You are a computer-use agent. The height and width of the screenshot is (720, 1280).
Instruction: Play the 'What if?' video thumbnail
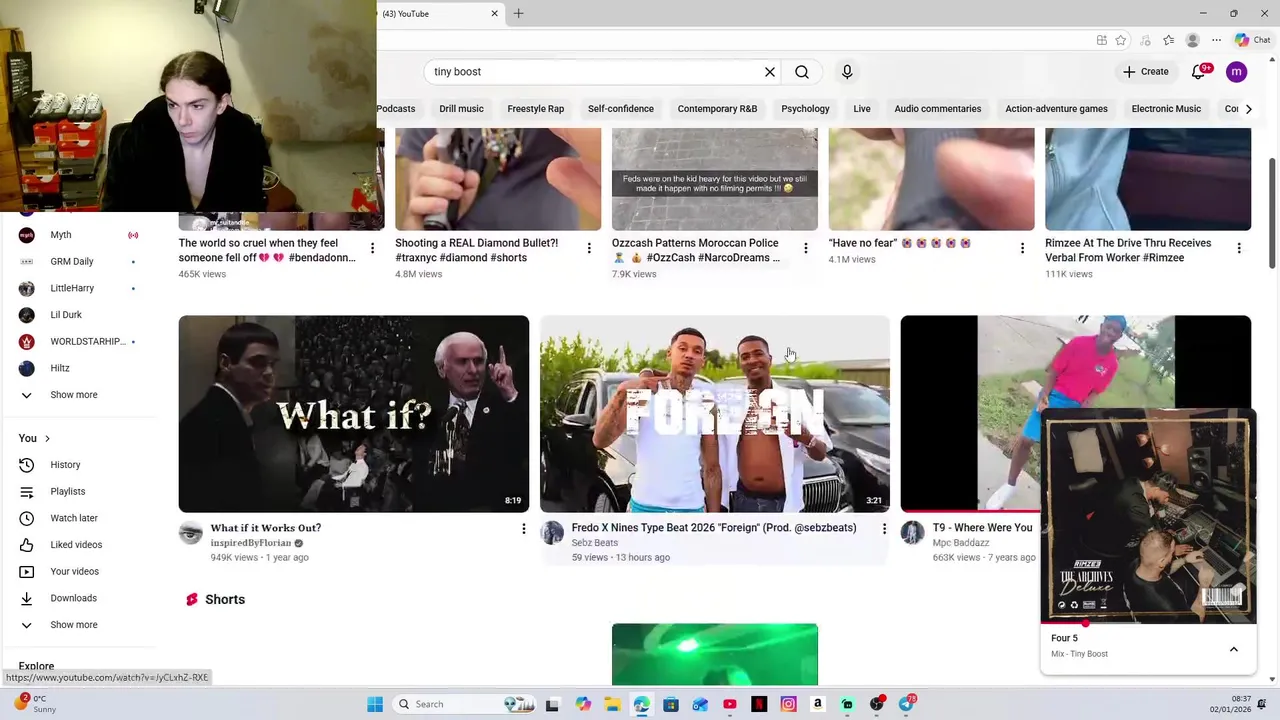click(354, 414)
